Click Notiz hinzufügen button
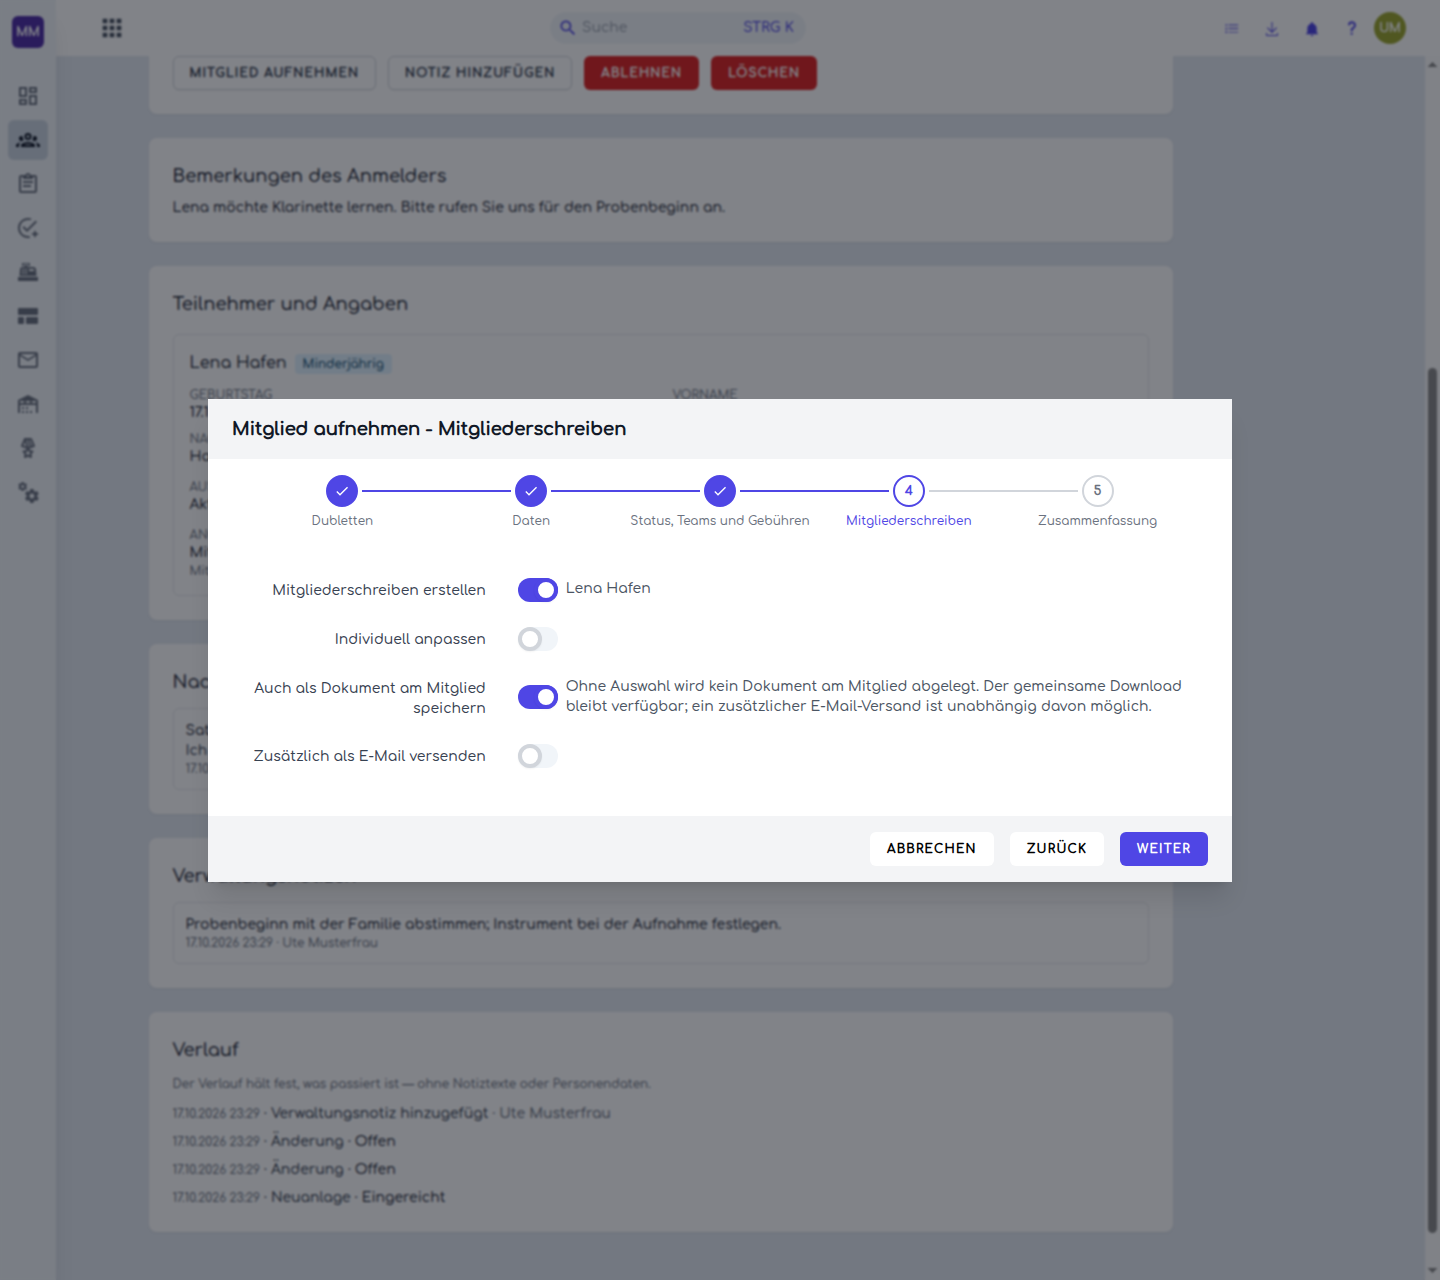1440x1280 pixels. pos(480,72)
